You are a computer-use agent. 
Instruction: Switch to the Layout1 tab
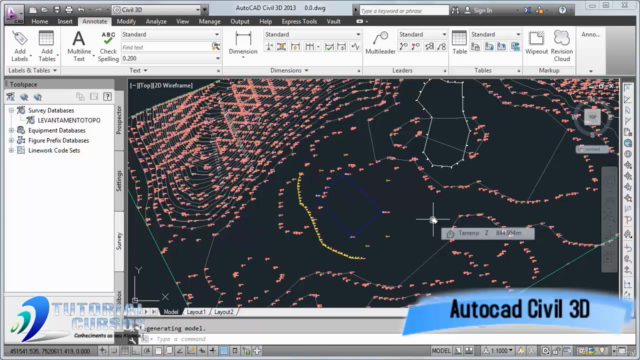click(196, 312)
